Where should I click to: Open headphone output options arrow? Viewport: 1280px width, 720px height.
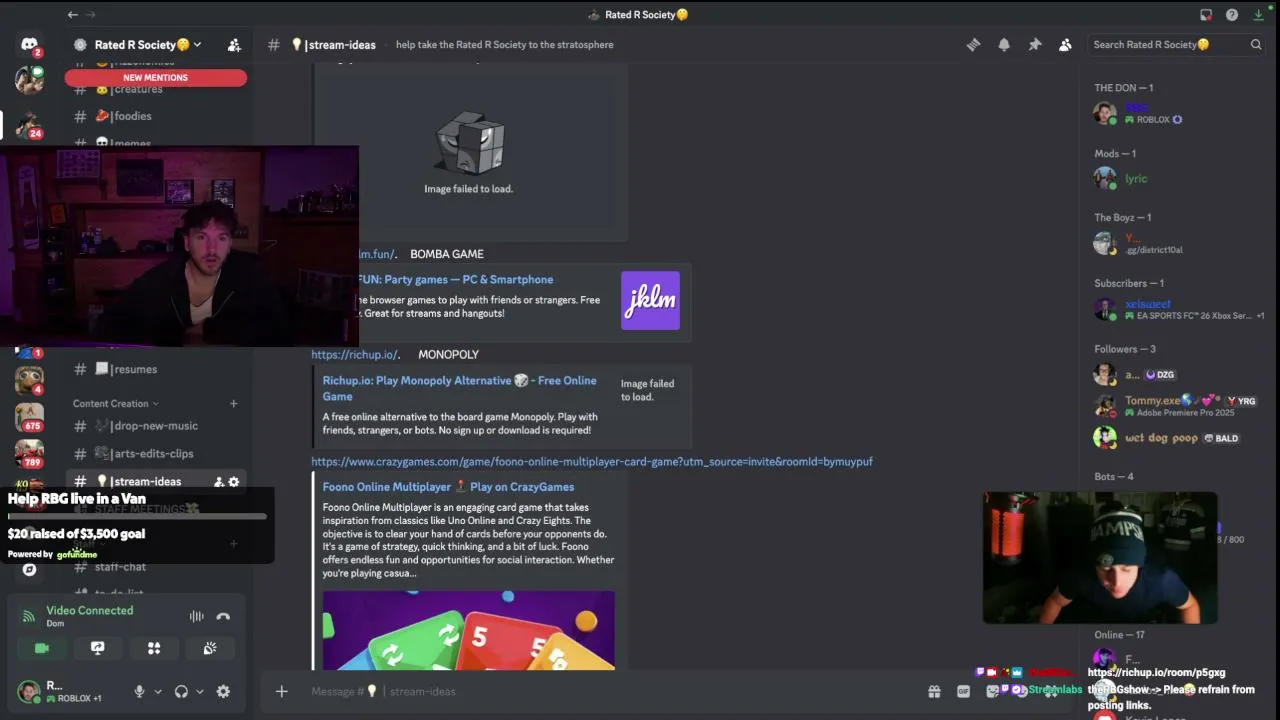(x=199, y=691)
